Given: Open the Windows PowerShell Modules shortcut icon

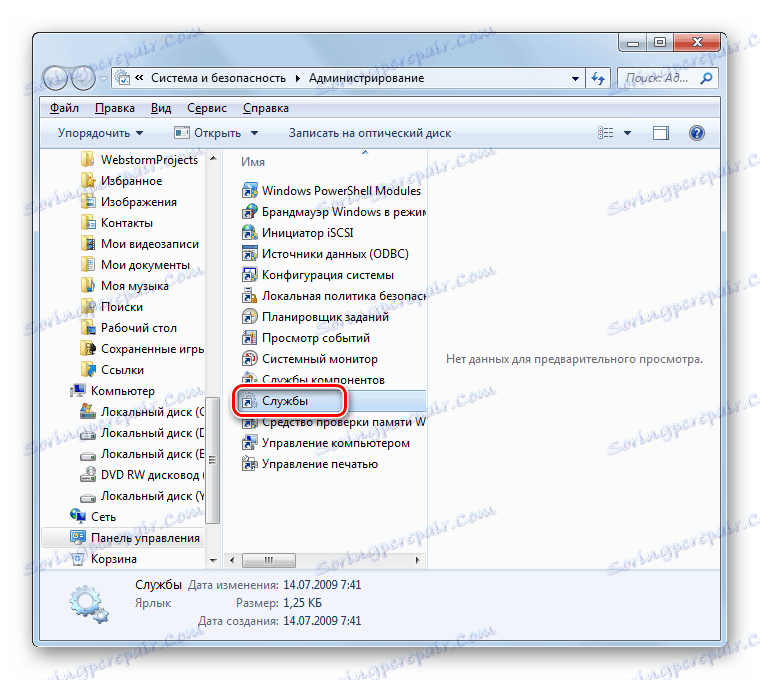Looking at the screenshot, I should point(250,190).
